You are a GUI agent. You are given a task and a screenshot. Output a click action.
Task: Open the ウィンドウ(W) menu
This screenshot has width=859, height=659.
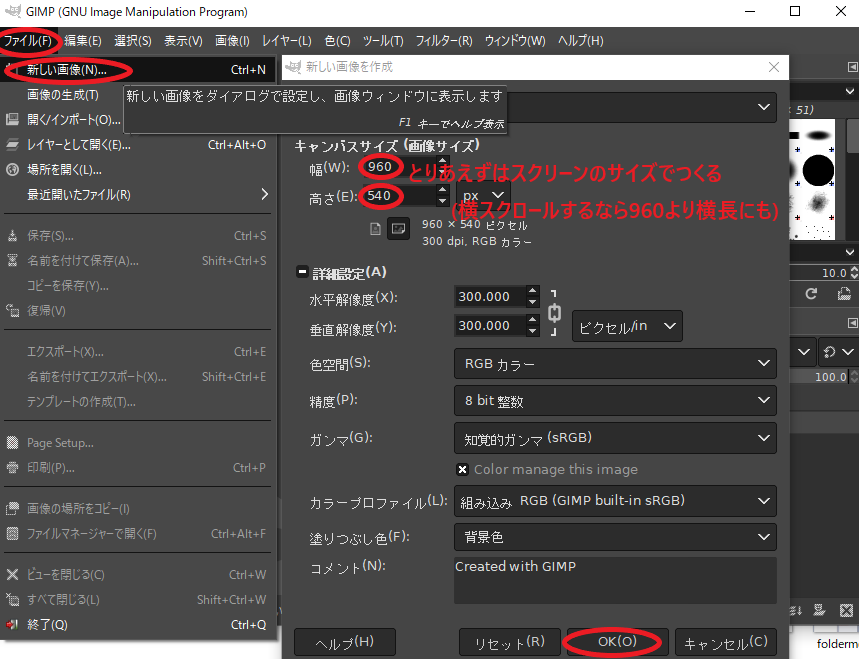pyautogui.click(x=515, y=41)
